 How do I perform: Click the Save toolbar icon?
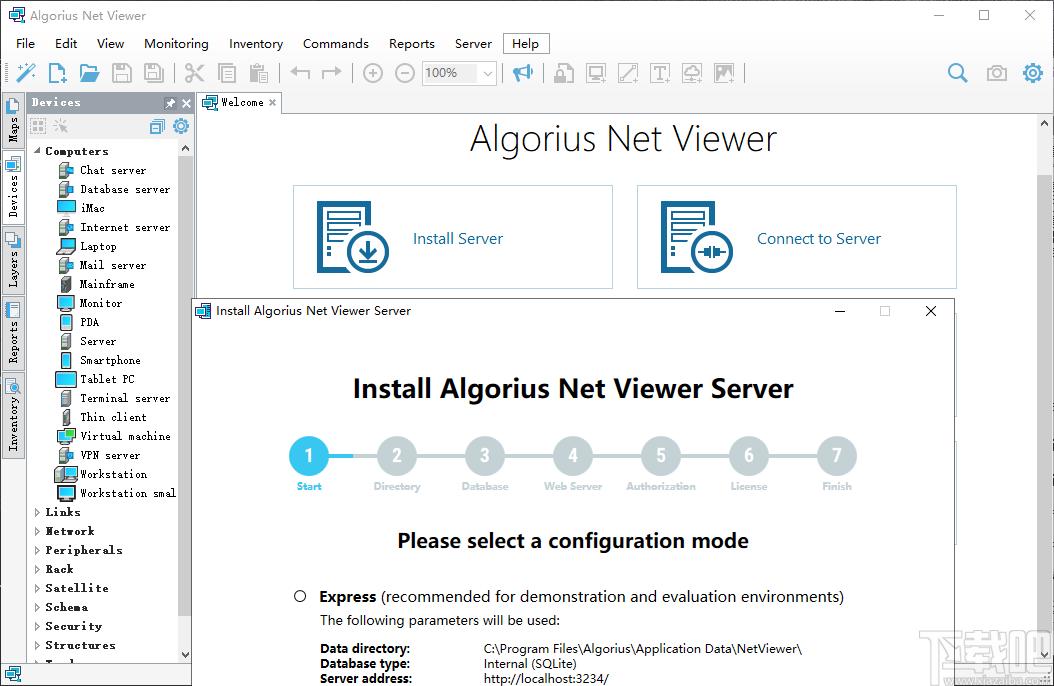(x=122, y=73)
